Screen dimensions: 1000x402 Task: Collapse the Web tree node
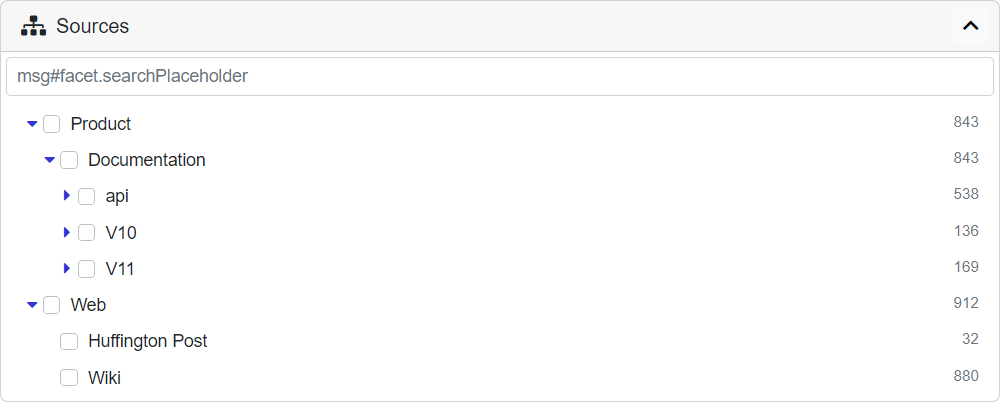coord(32,305)
